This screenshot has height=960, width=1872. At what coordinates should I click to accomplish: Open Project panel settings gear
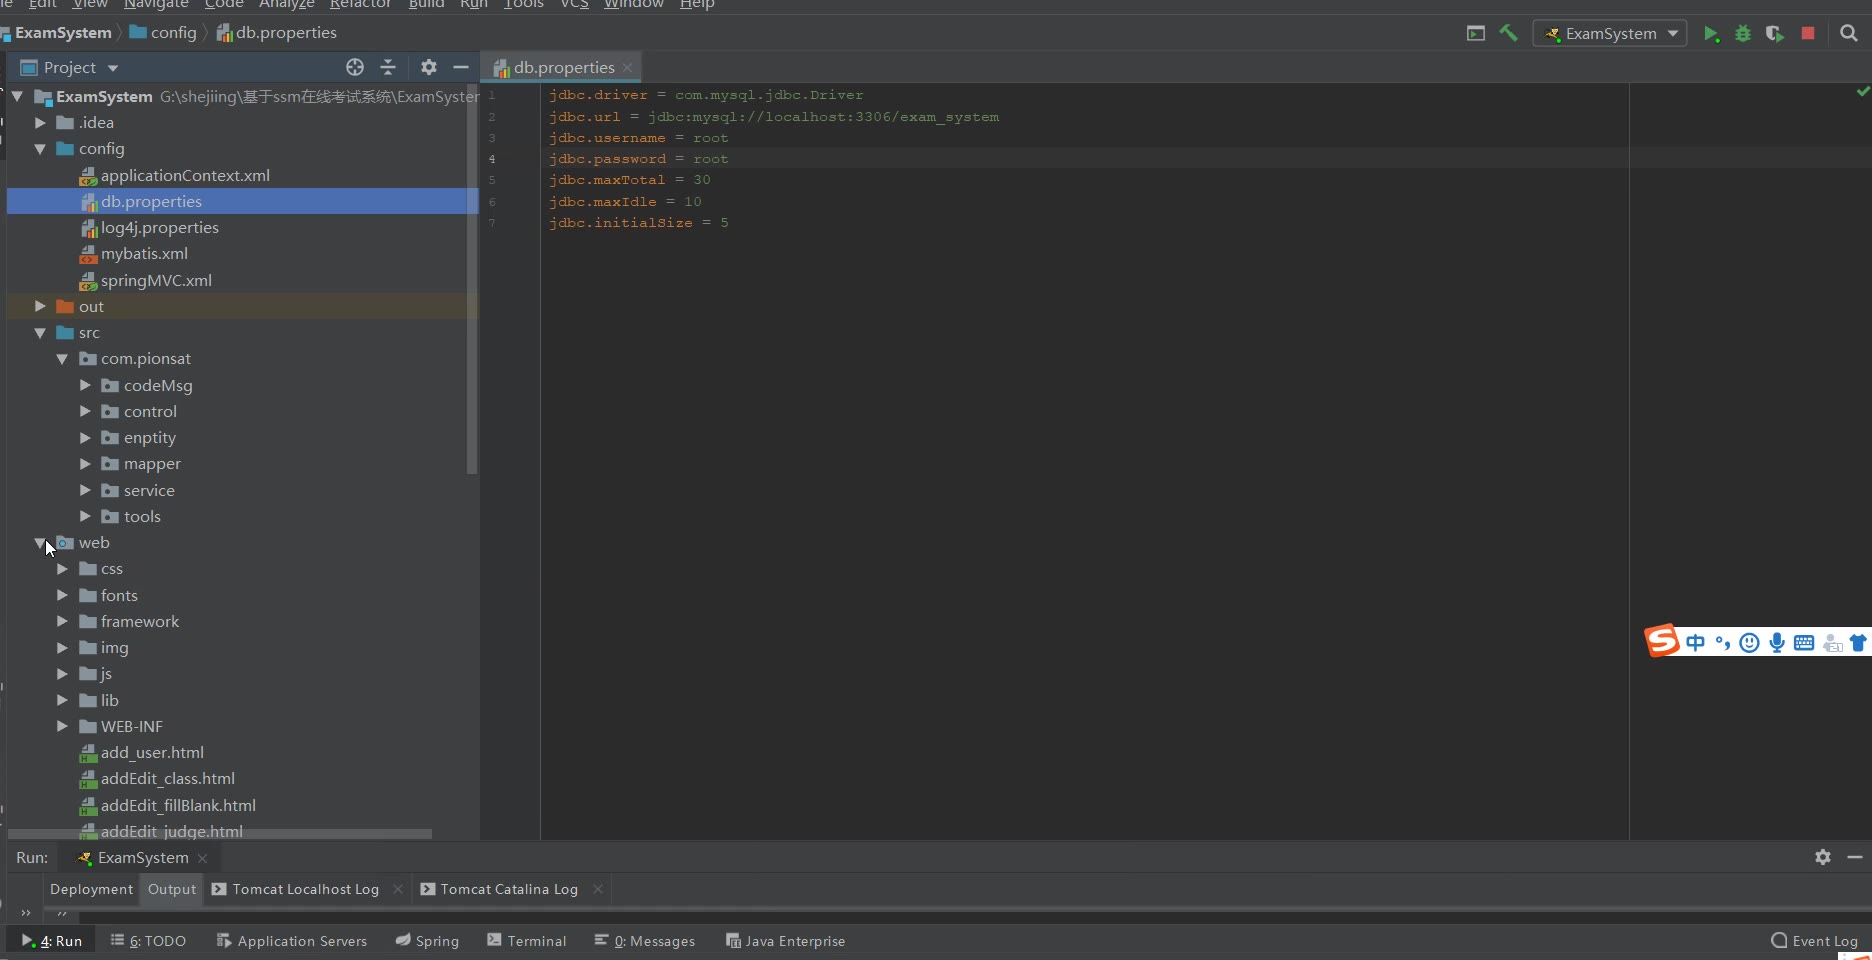click(429, 67)
